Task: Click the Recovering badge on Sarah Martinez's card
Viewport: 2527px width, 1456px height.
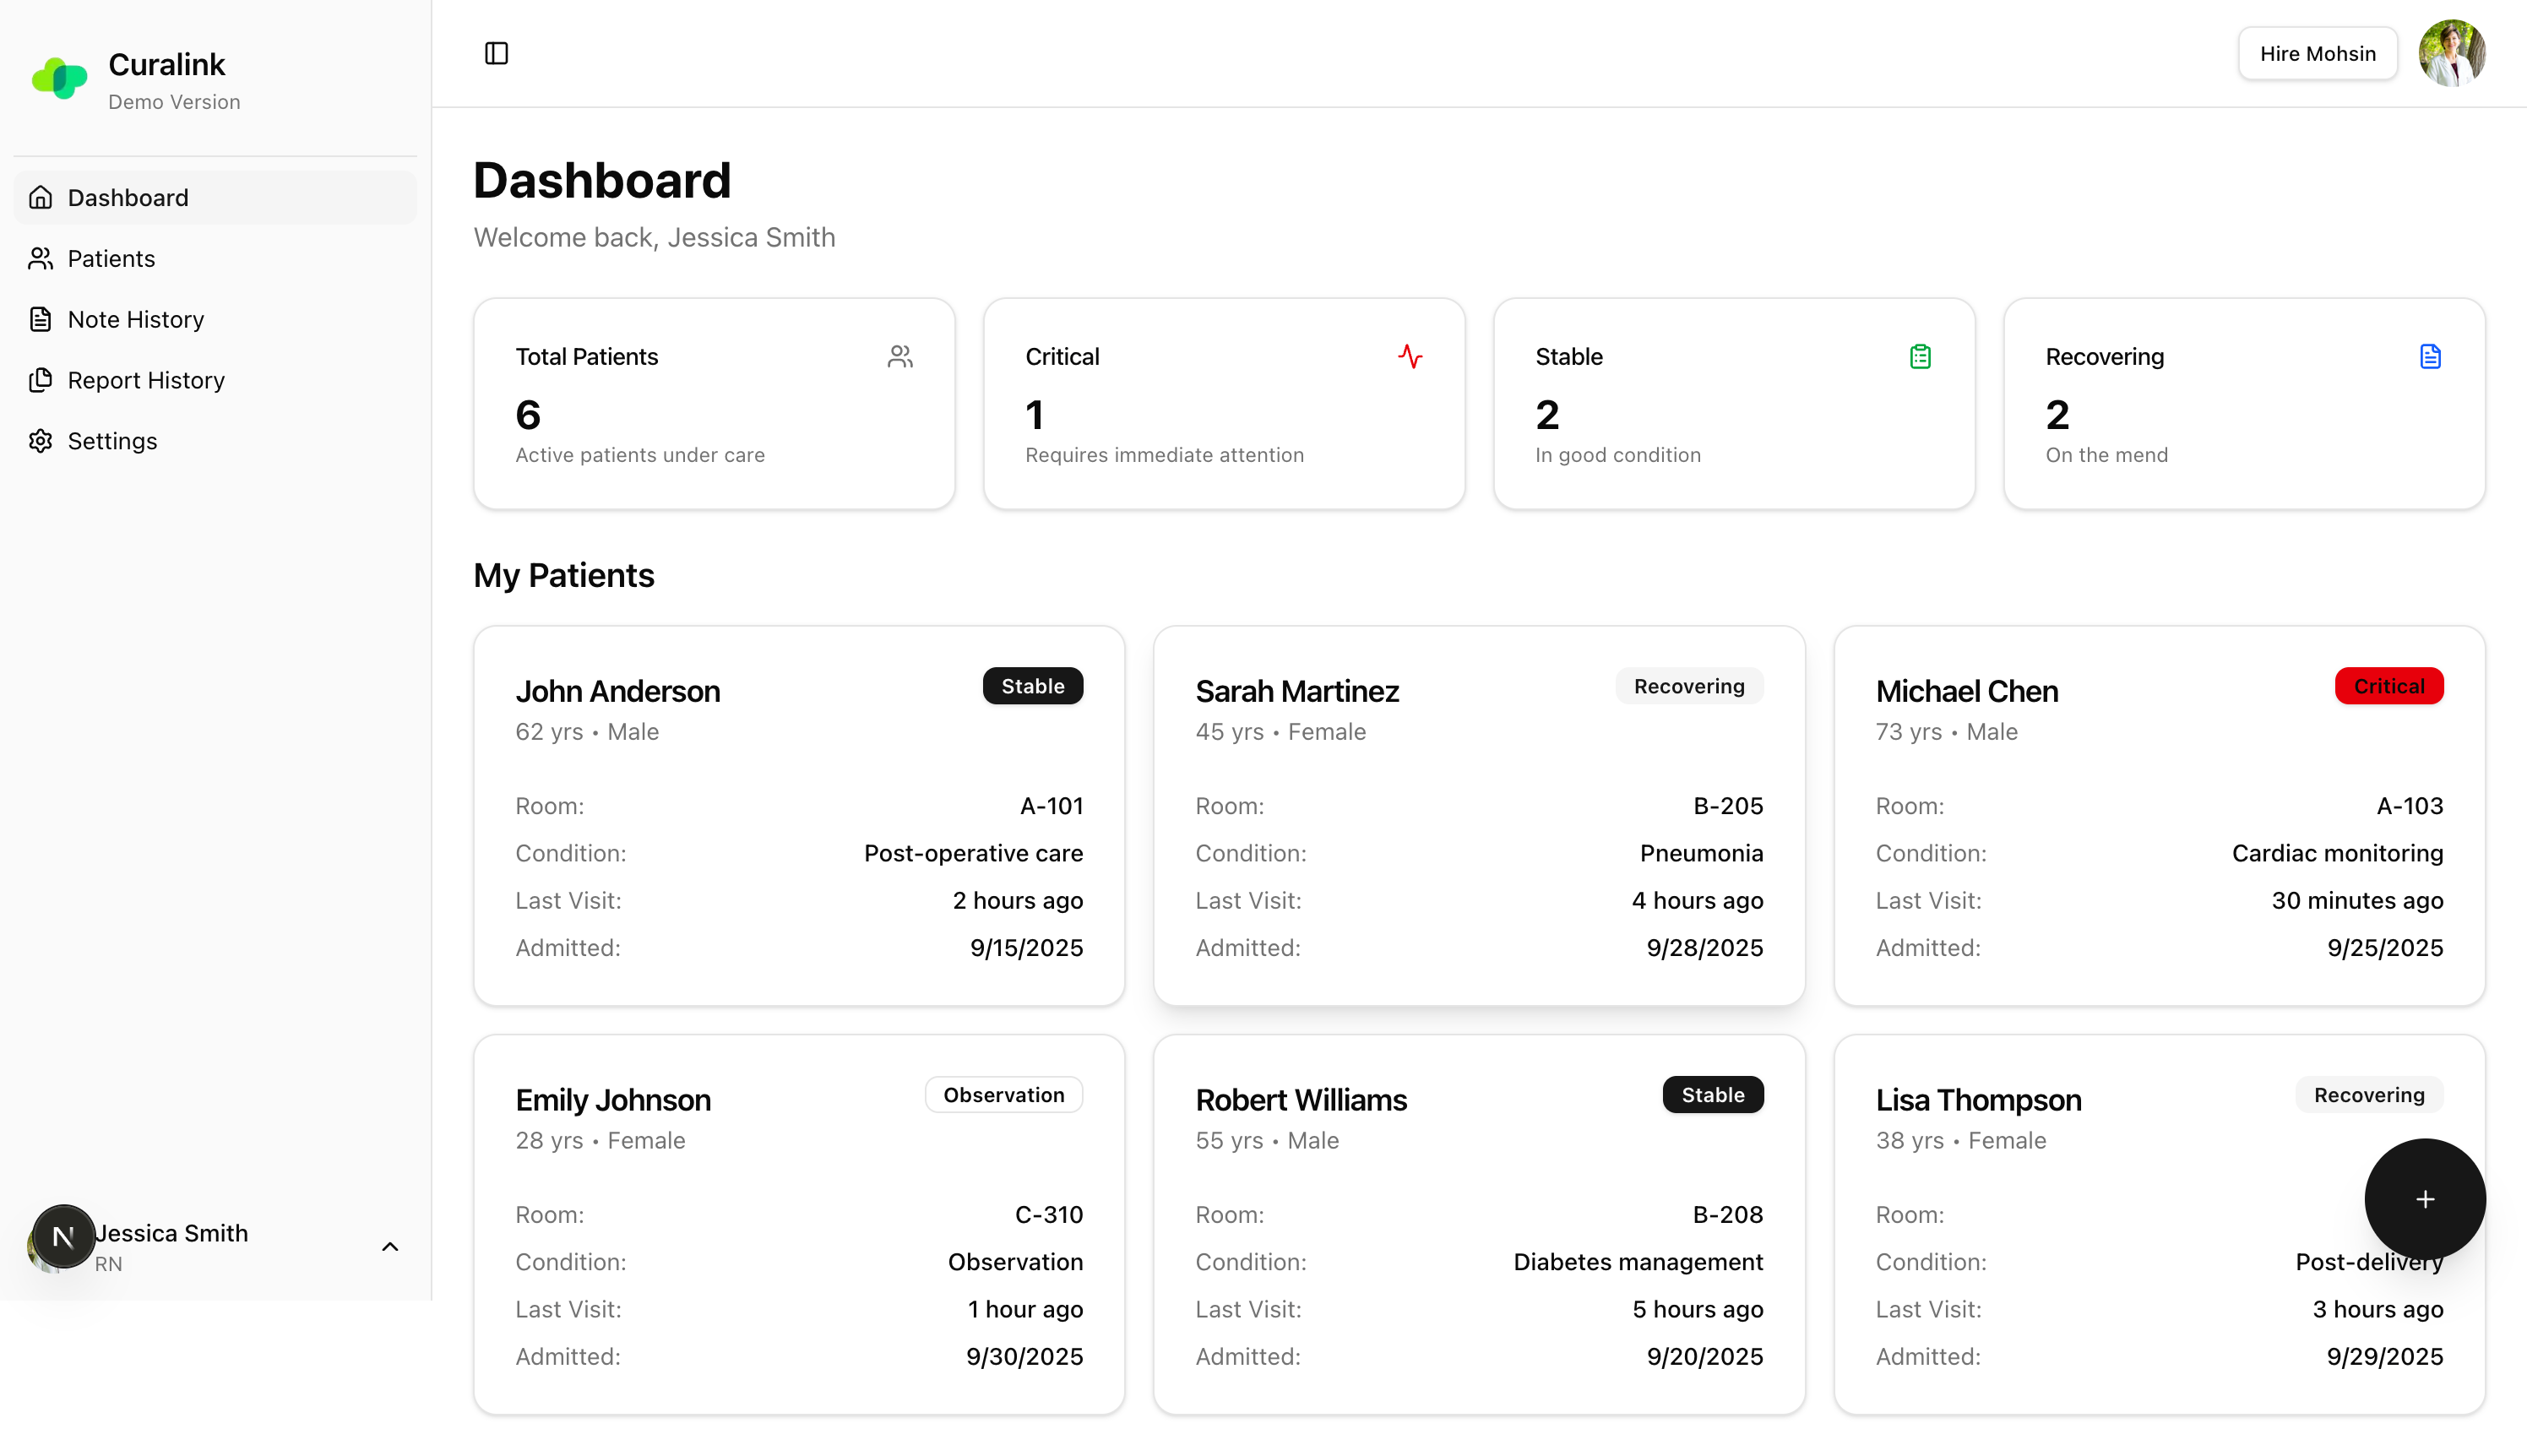Action: pos(1688,686)
